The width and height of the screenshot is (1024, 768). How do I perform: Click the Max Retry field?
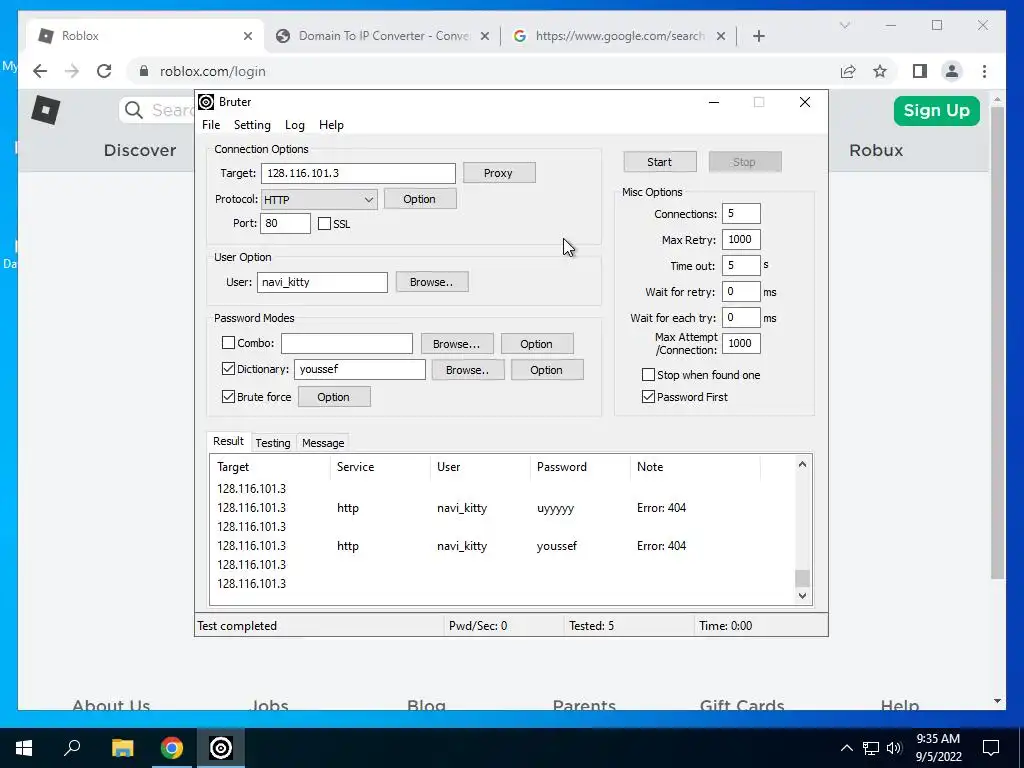(741, 240)
